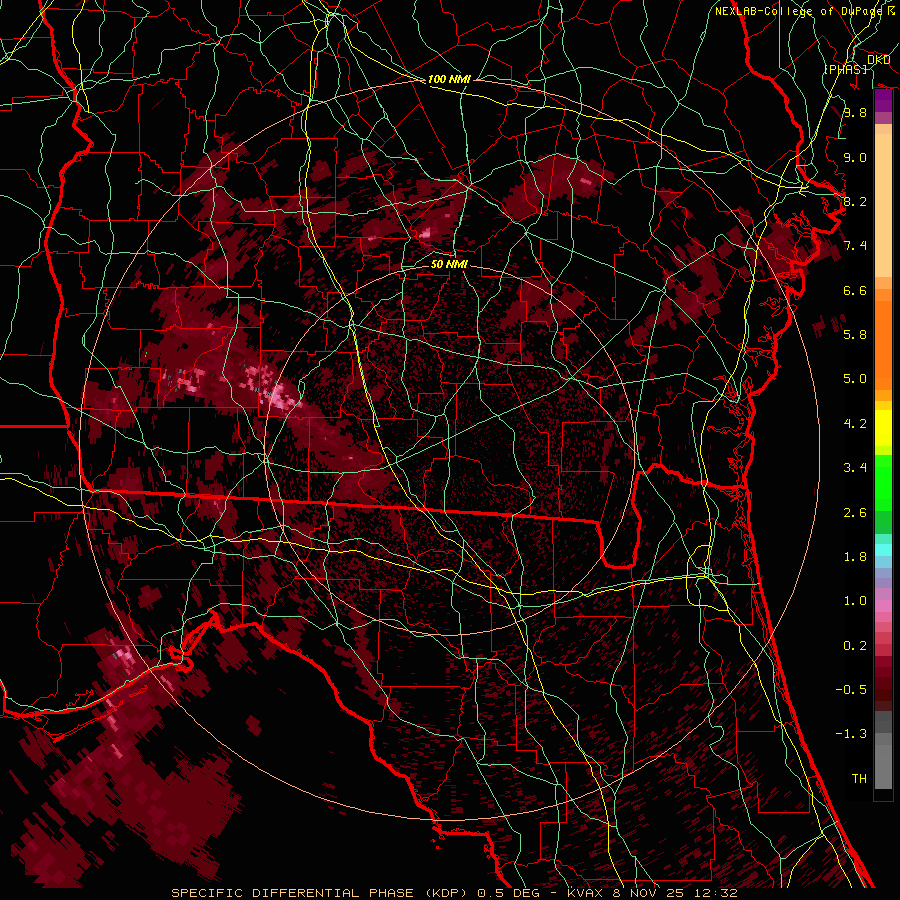Click the orange band near 5.8
Image resolution: width=900 pixels, height=900 pixels.
[883, 335]
